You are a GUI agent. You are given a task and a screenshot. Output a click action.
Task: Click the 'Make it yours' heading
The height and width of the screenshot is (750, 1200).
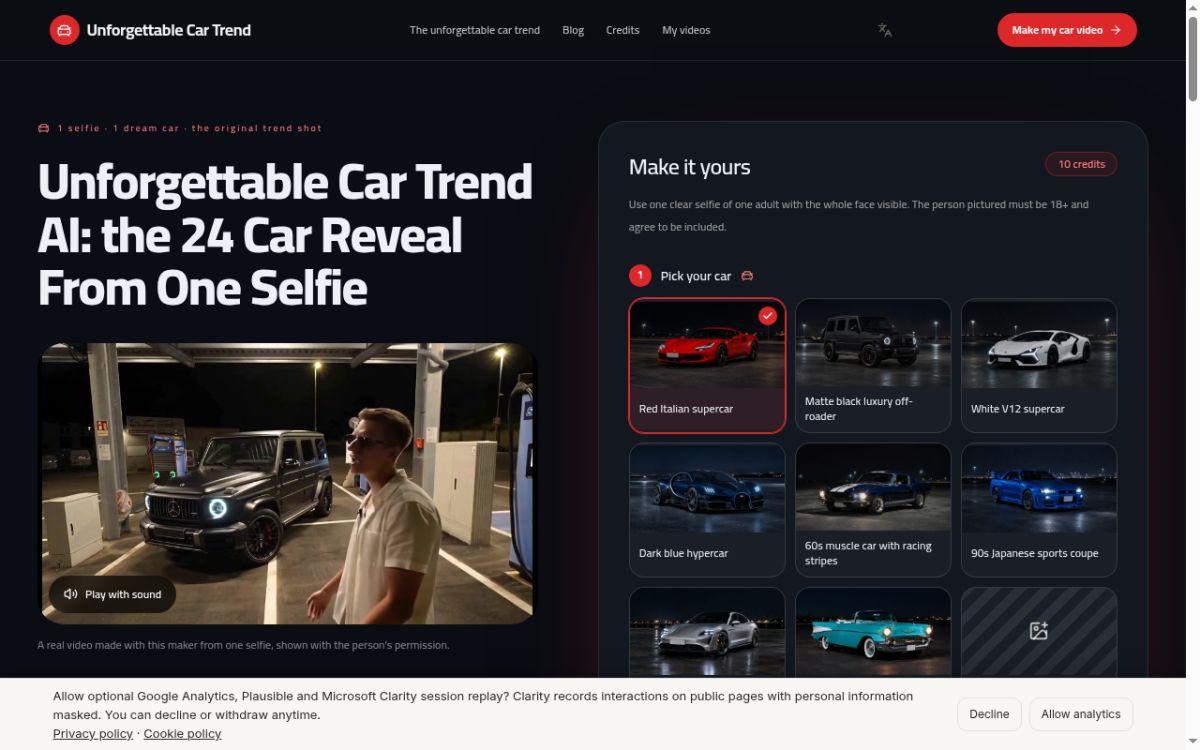[689, 167]
